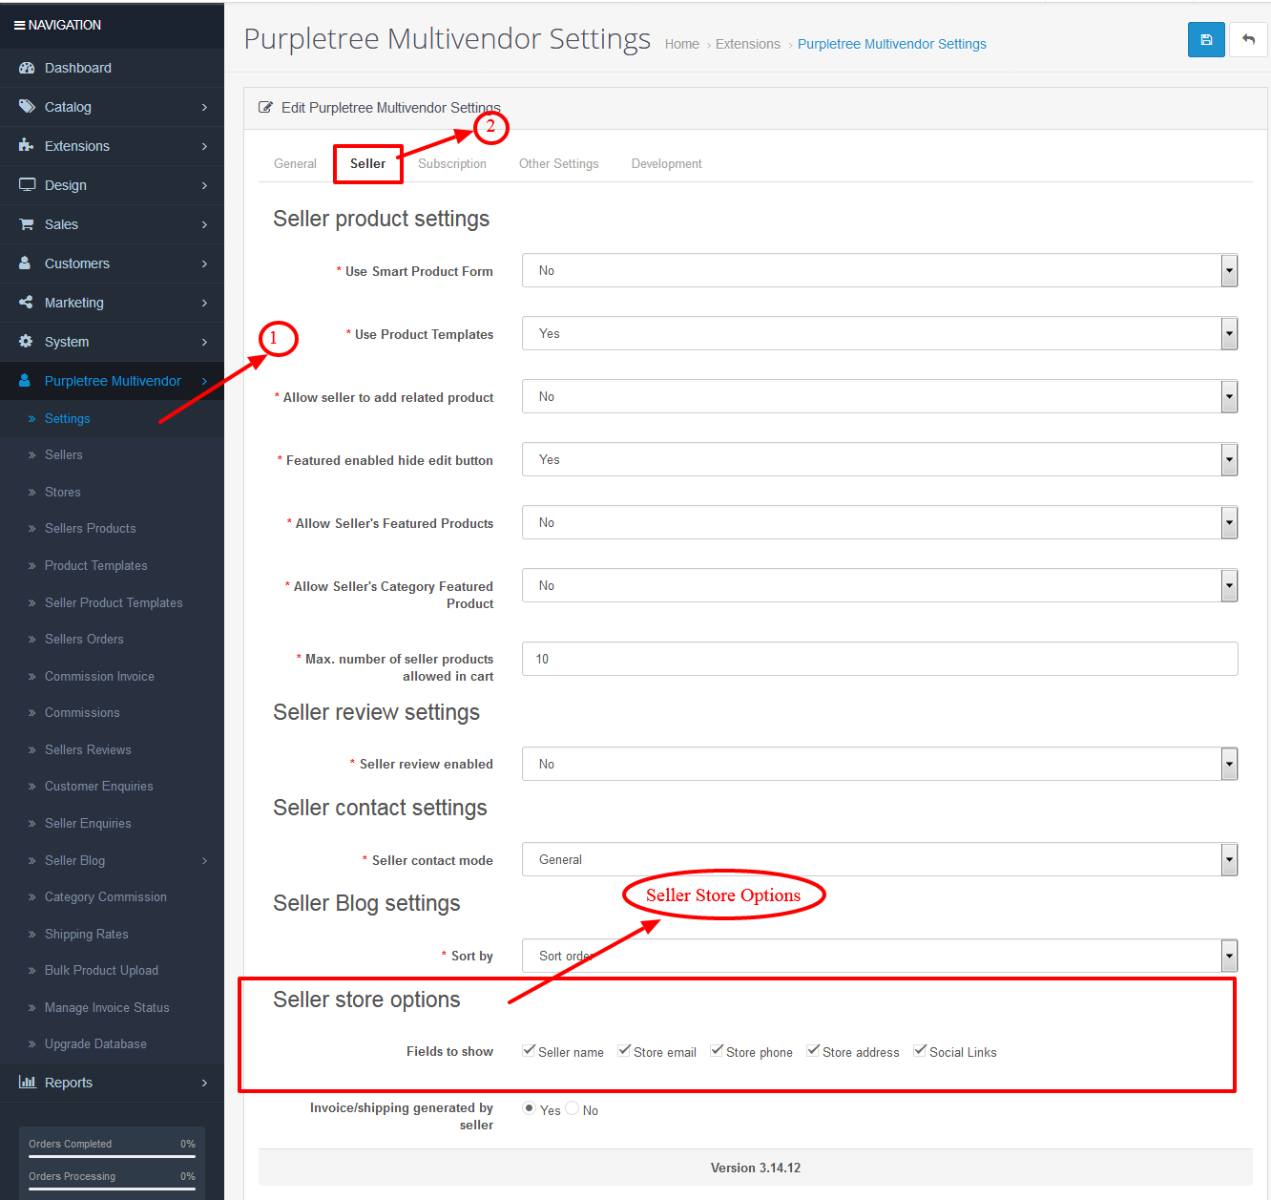
Task: Click the pencil edit icon in panel header
Action: point(265,107)
